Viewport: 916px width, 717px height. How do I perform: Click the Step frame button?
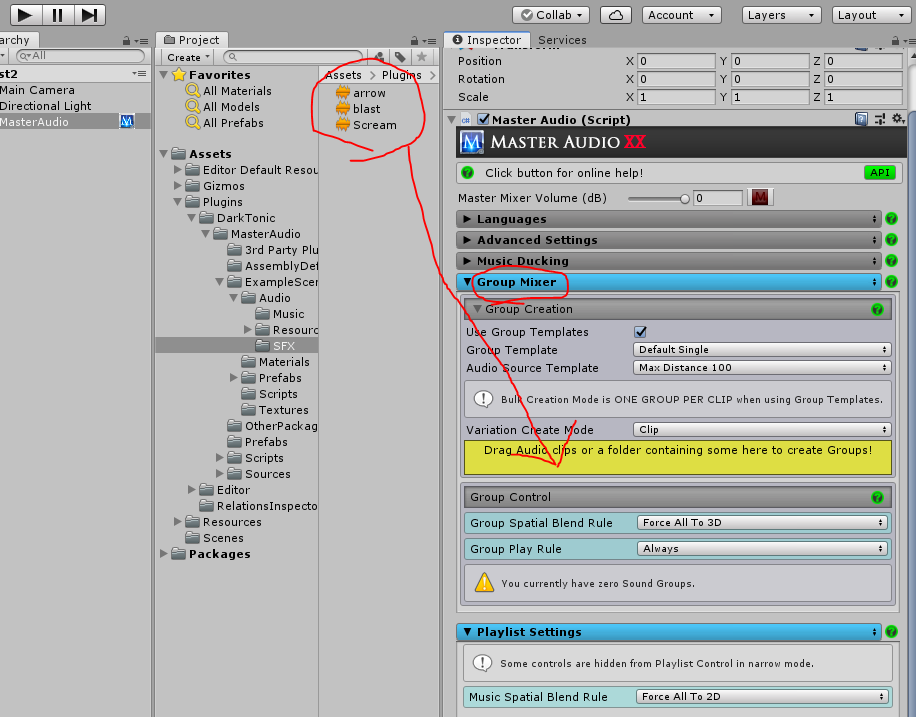pyautogui.click(x=90, y=15)
